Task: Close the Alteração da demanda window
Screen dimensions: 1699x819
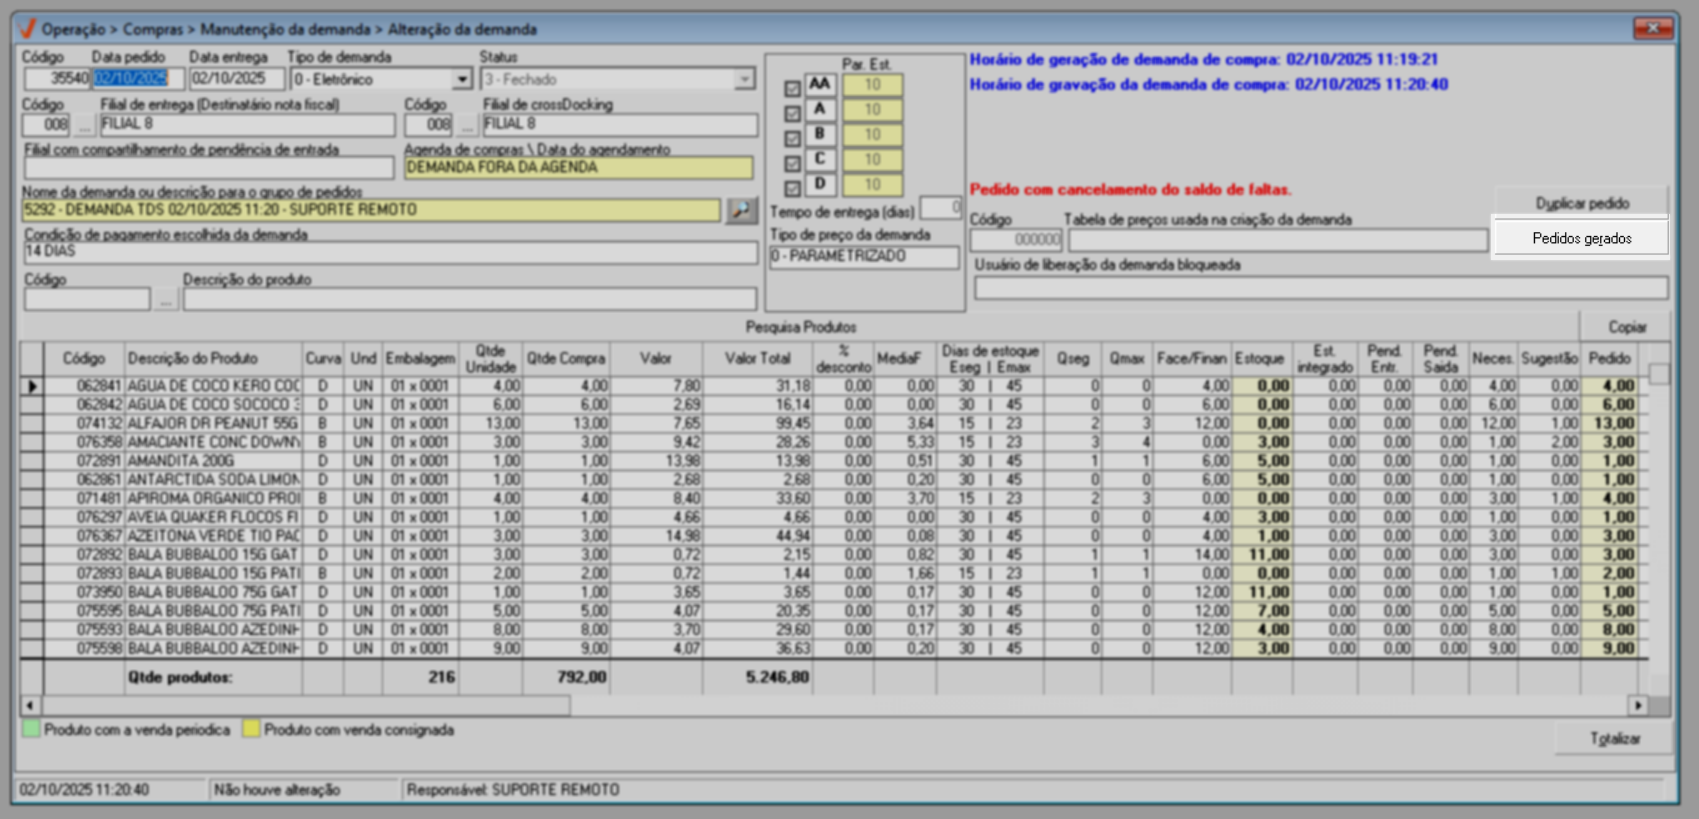Action: click(x=1652, y=28)
